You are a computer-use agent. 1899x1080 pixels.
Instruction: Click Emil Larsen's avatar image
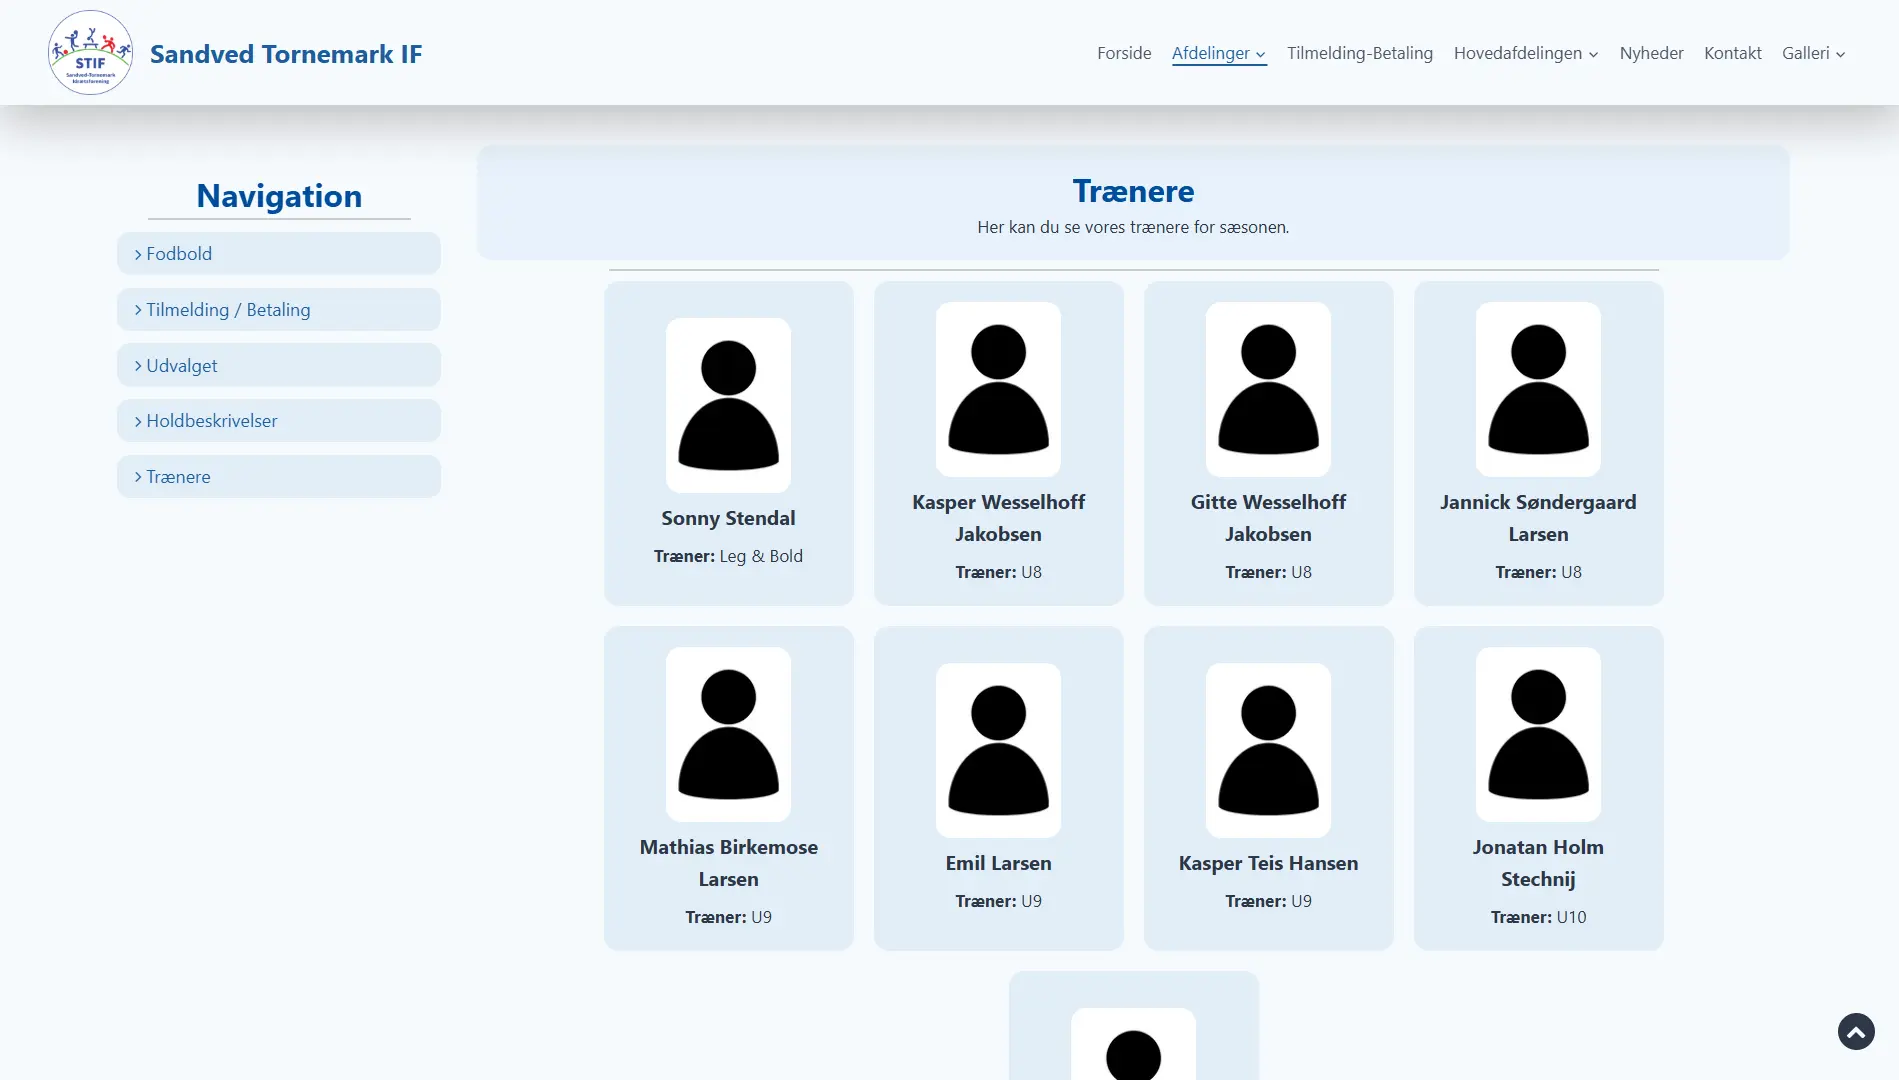[x=998, y=750]
